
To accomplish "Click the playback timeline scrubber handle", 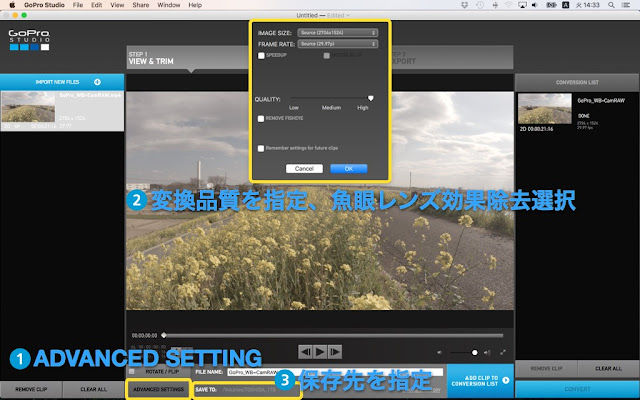I will coord(164,335).
